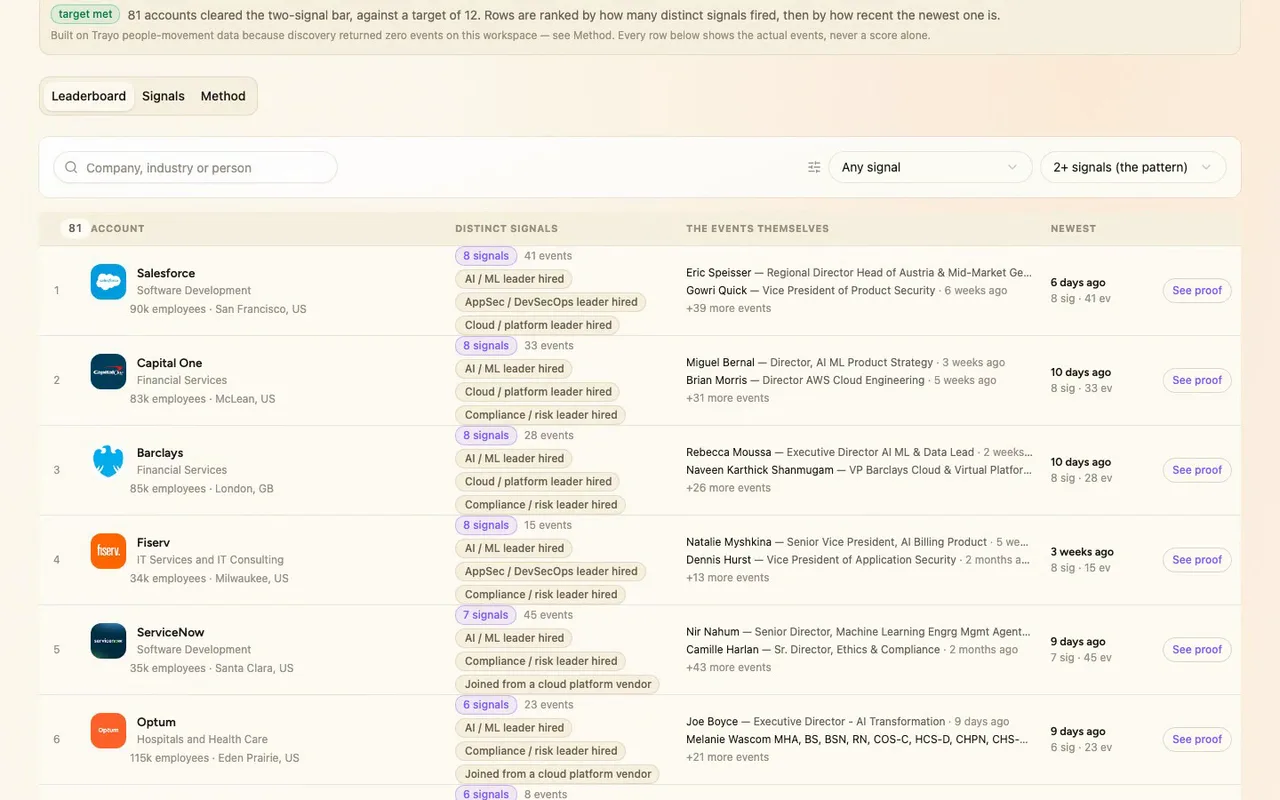Click the Joe Boyce event line

pos(847,721)
